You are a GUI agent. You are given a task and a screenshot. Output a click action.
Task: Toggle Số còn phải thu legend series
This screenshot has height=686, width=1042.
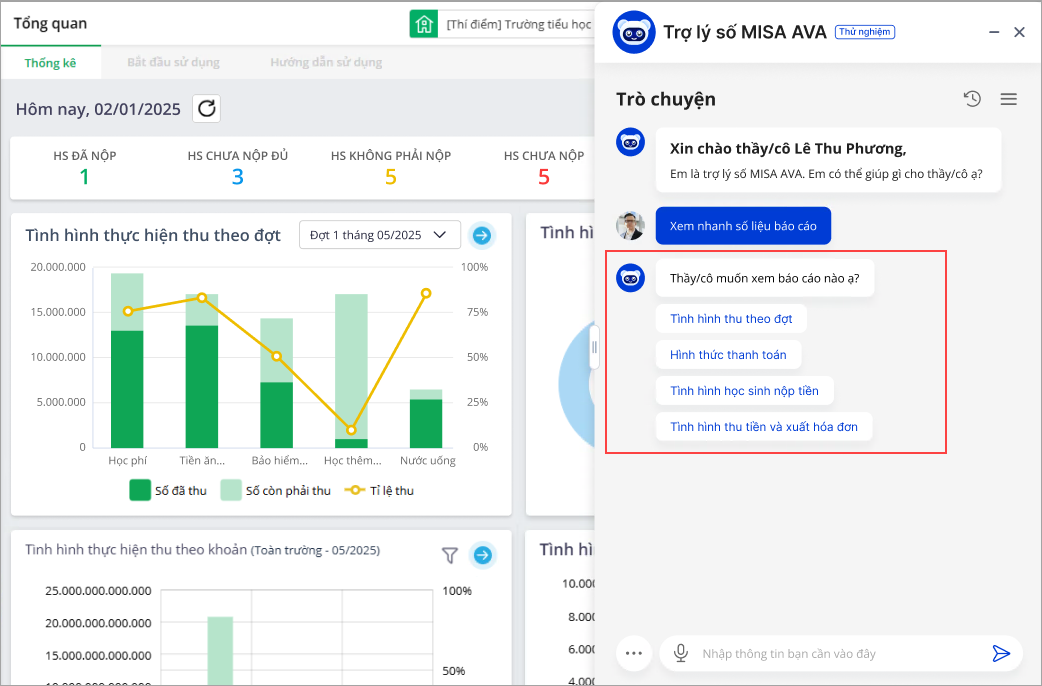tap(276, 491)
